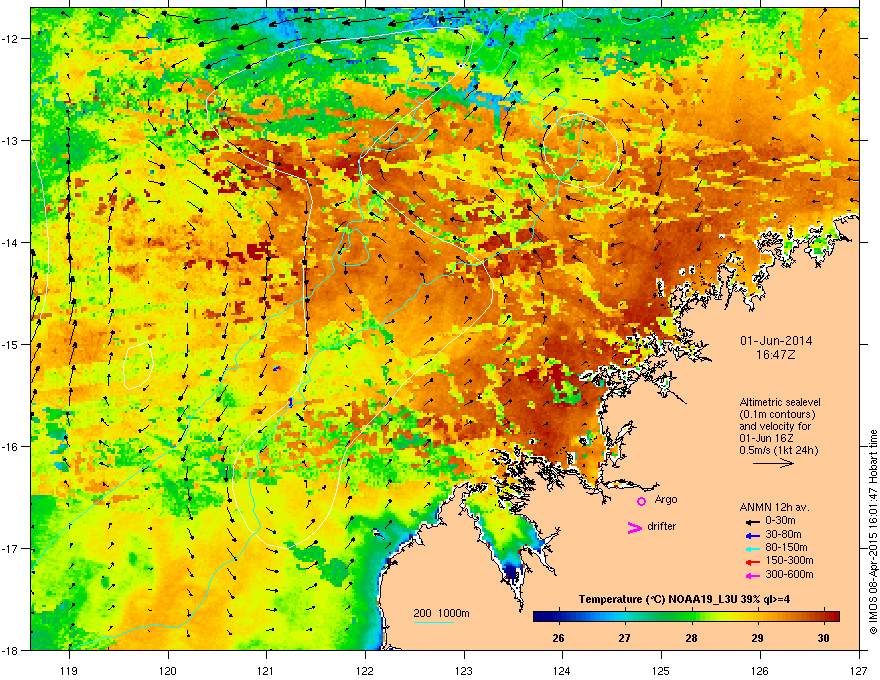The width and height of the screenshot is (880, 680).
Task: Click the magenta drifter arrowhead symbol
Action: (x=634, y=527)
